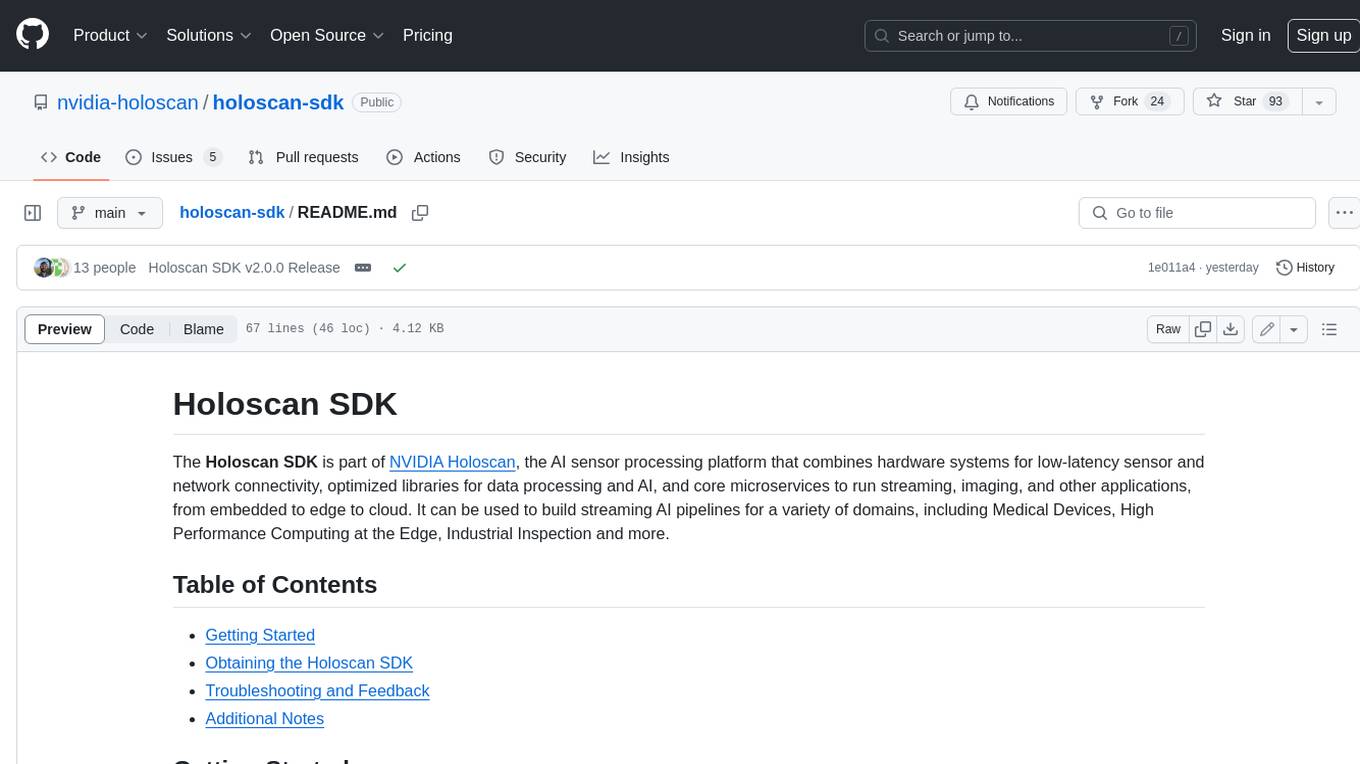Viewport: 1360px width, 764px height.
Task: Open the Issues tab
Action: (173, 157)
